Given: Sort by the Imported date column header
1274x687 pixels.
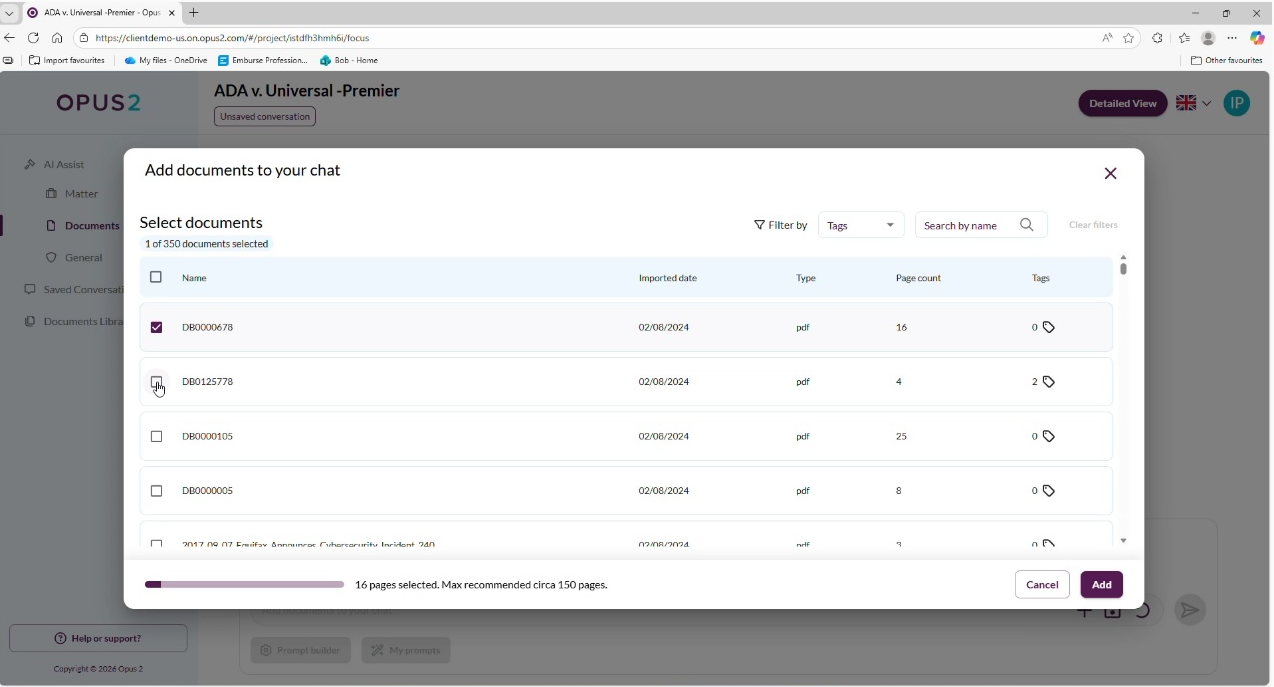Looking at the screenshot, I should pos(667,278).
